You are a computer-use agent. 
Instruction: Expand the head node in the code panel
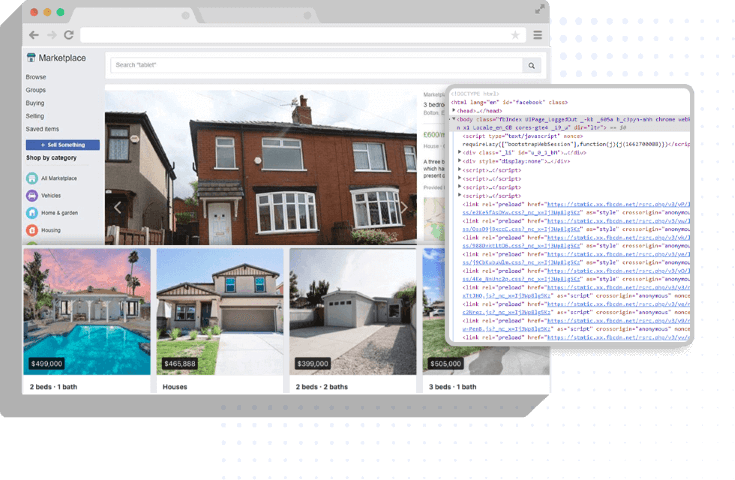[454, 111]
